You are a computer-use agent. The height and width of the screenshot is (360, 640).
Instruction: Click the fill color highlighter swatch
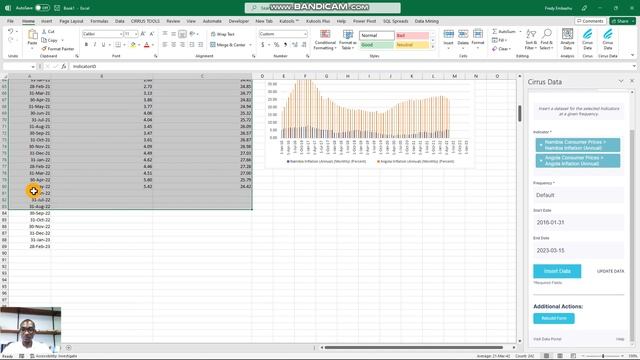pos(133,44)
